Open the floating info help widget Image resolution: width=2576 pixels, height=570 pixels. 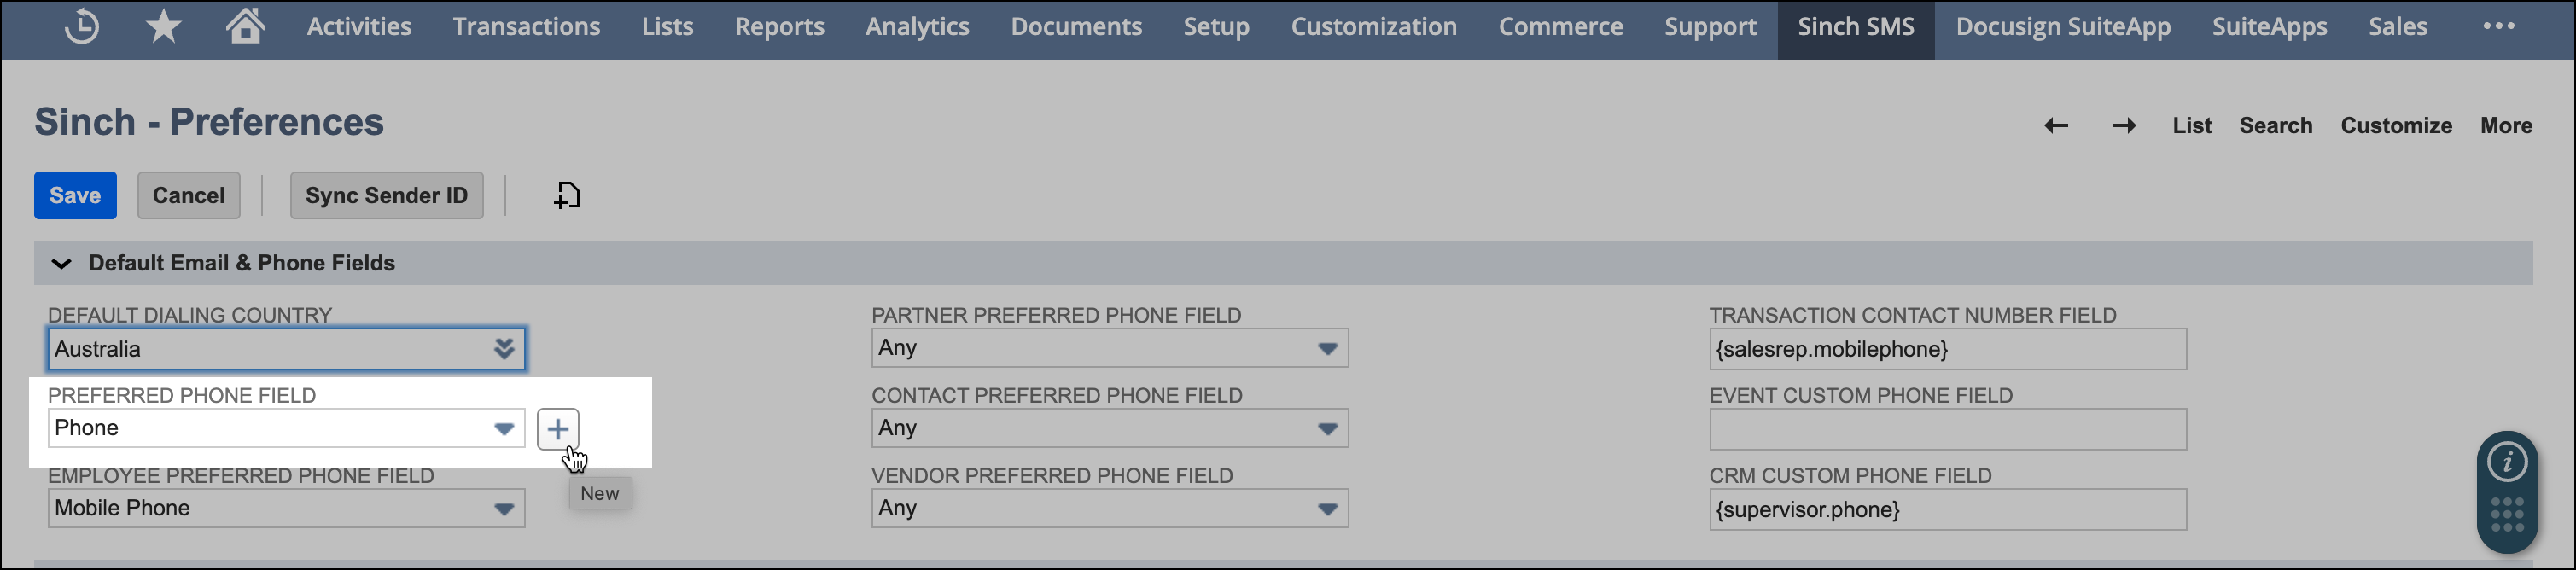point(2507,462)
